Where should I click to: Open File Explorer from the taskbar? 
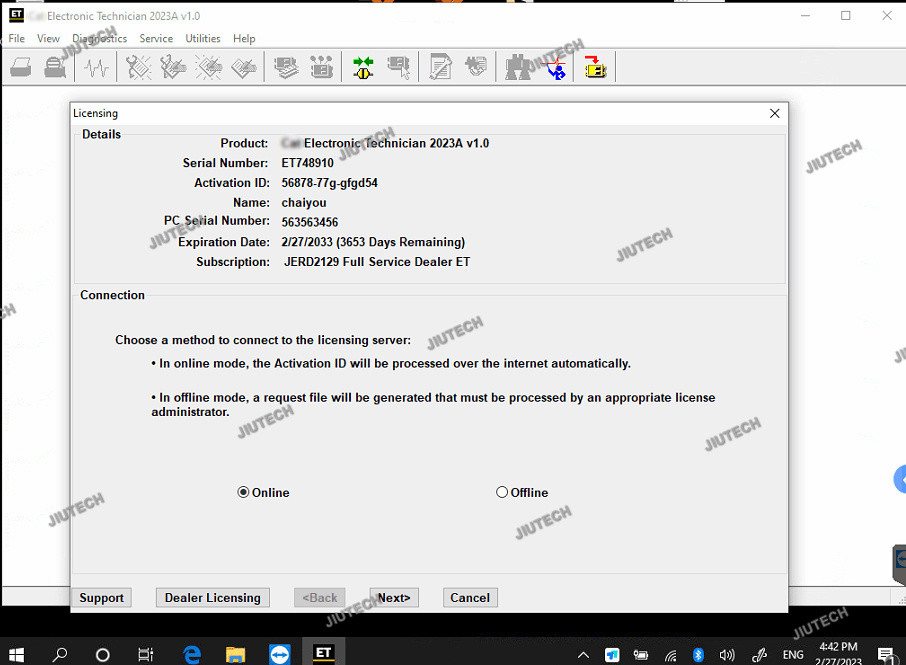click(x=235, y=654)
